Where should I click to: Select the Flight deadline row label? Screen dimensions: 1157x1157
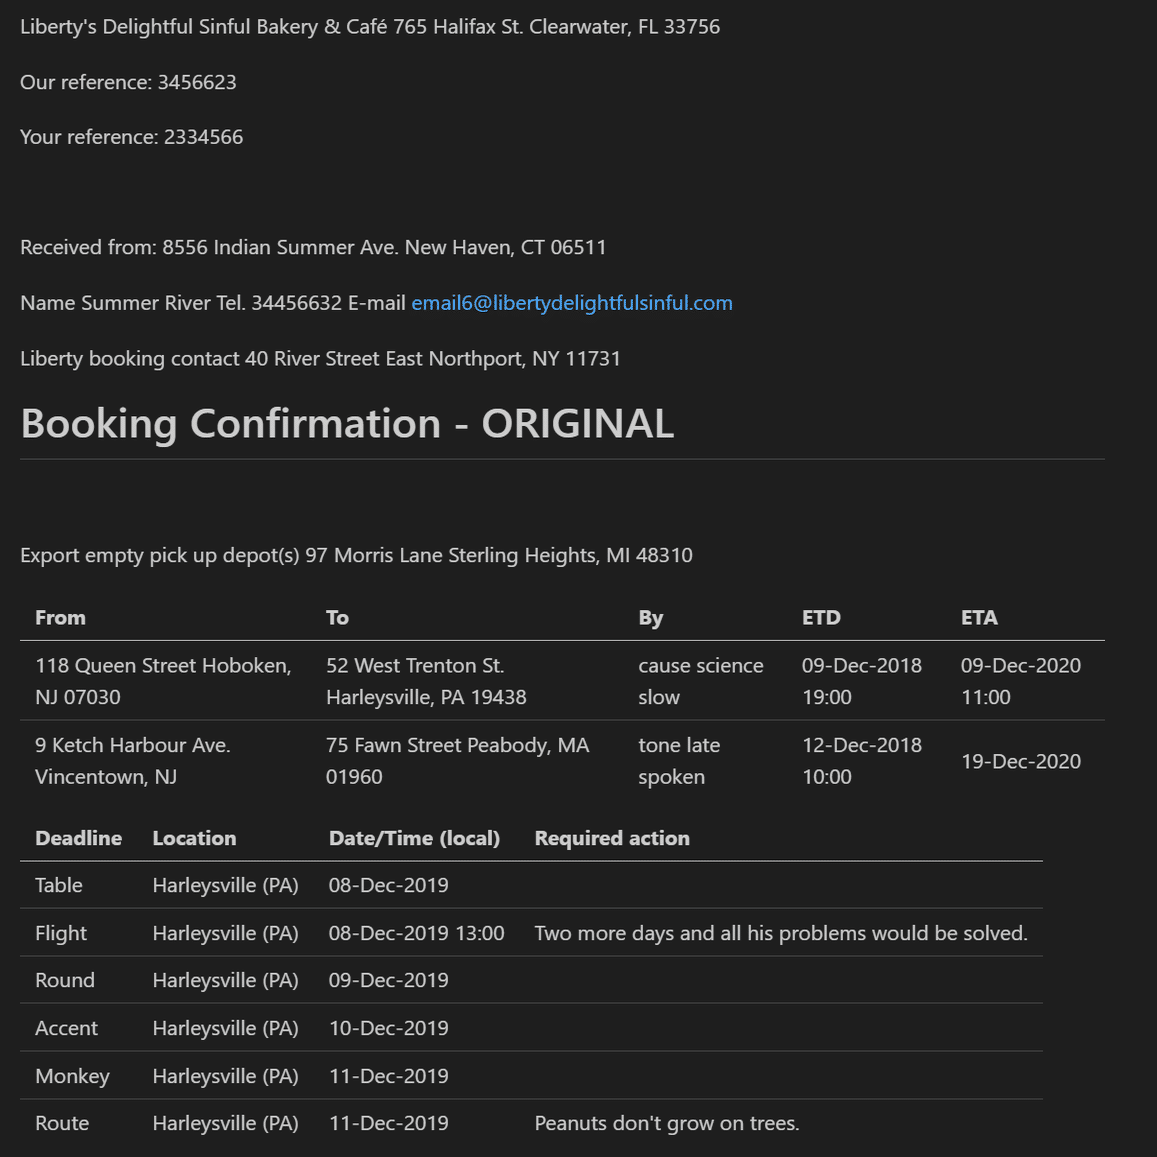coord(61,933)
